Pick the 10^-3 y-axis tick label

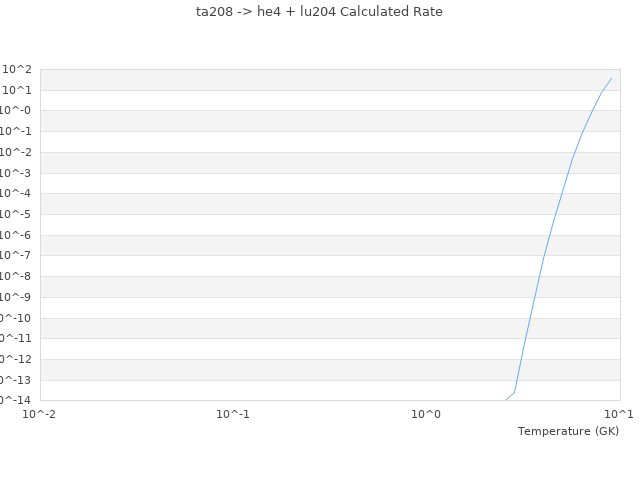(16, 173)
